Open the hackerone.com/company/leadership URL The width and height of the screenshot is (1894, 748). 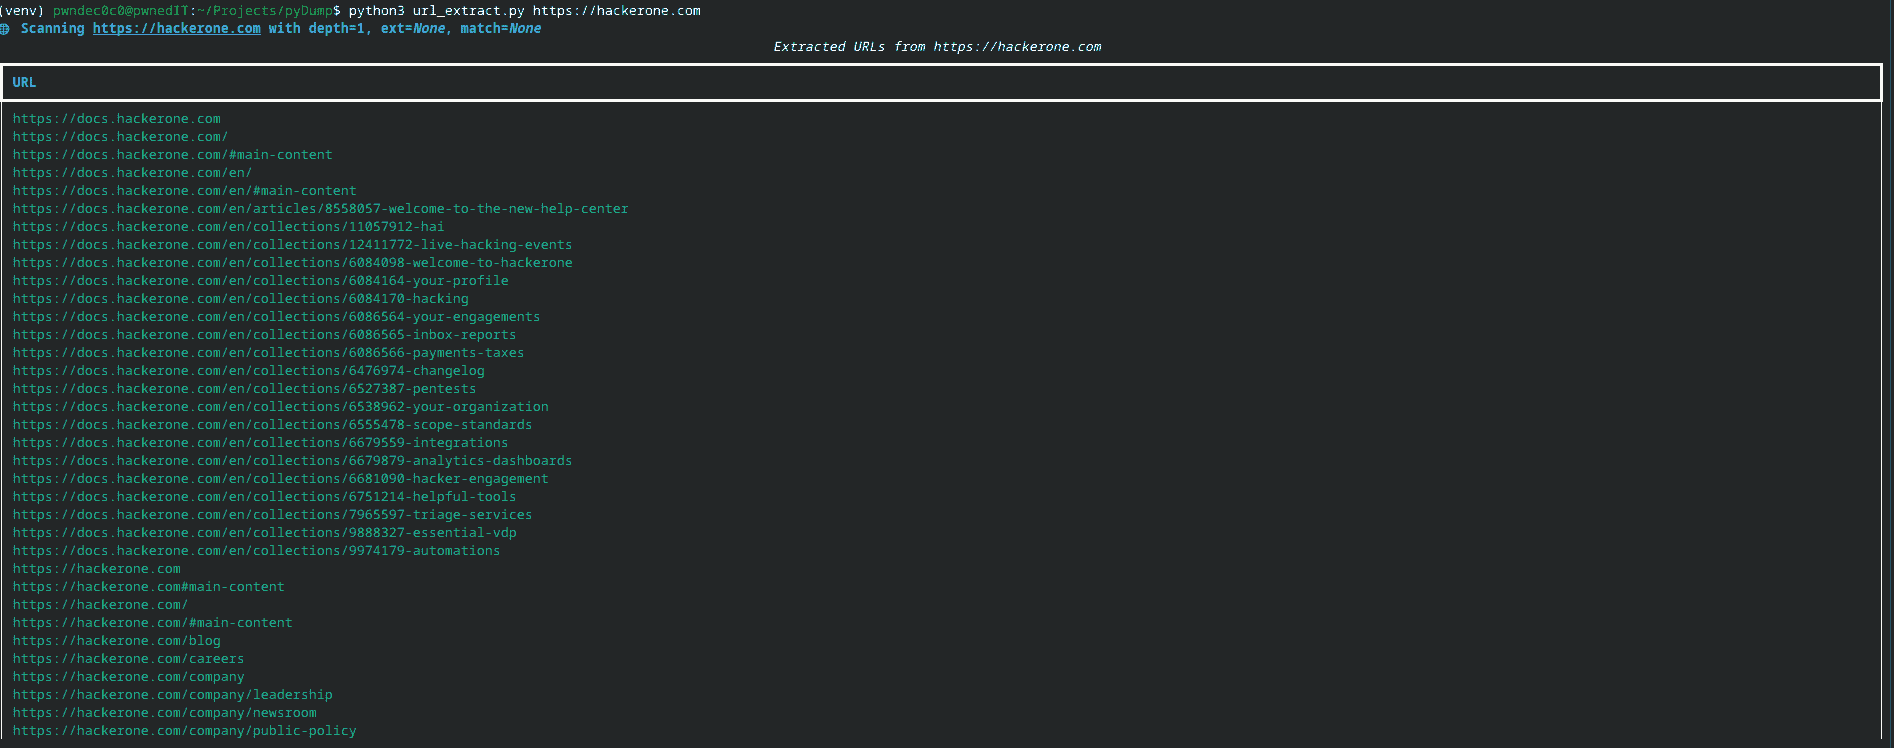click(173, 695)
